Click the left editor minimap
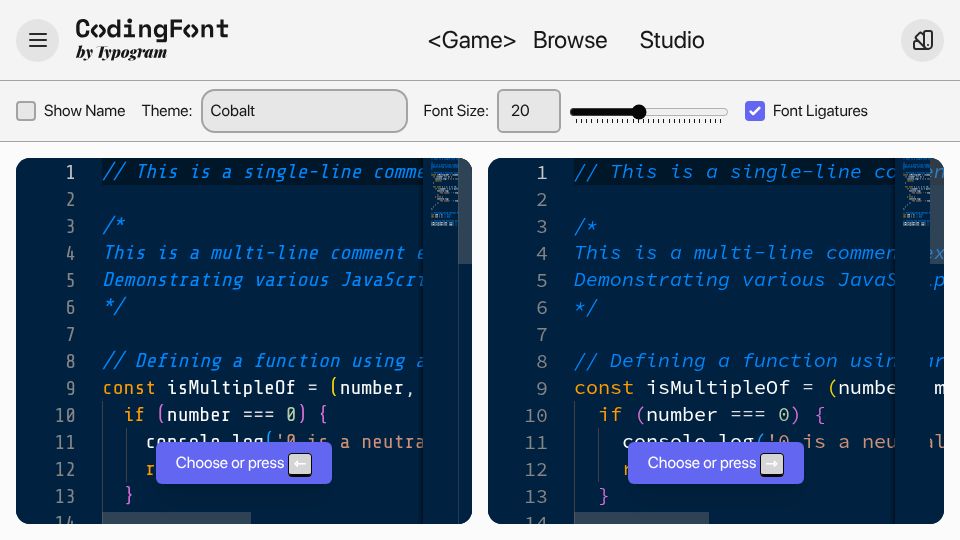Viewport: 960px width, 540px height. [444, 193]
